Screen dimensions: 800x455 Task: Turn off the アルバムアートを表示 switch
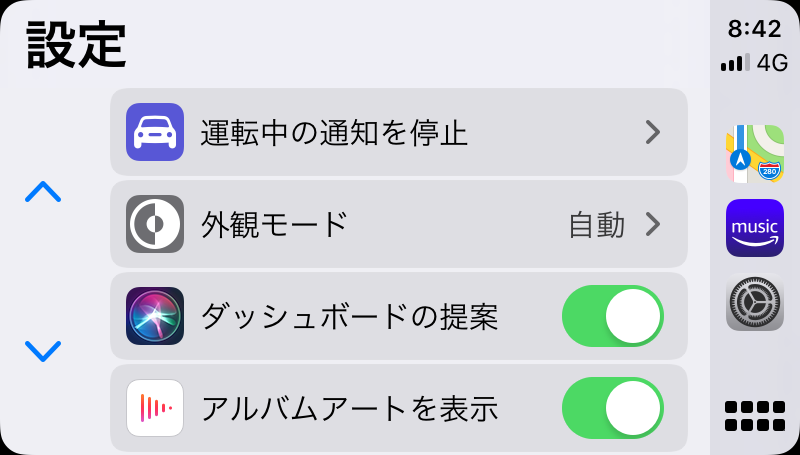coord(613,408)
